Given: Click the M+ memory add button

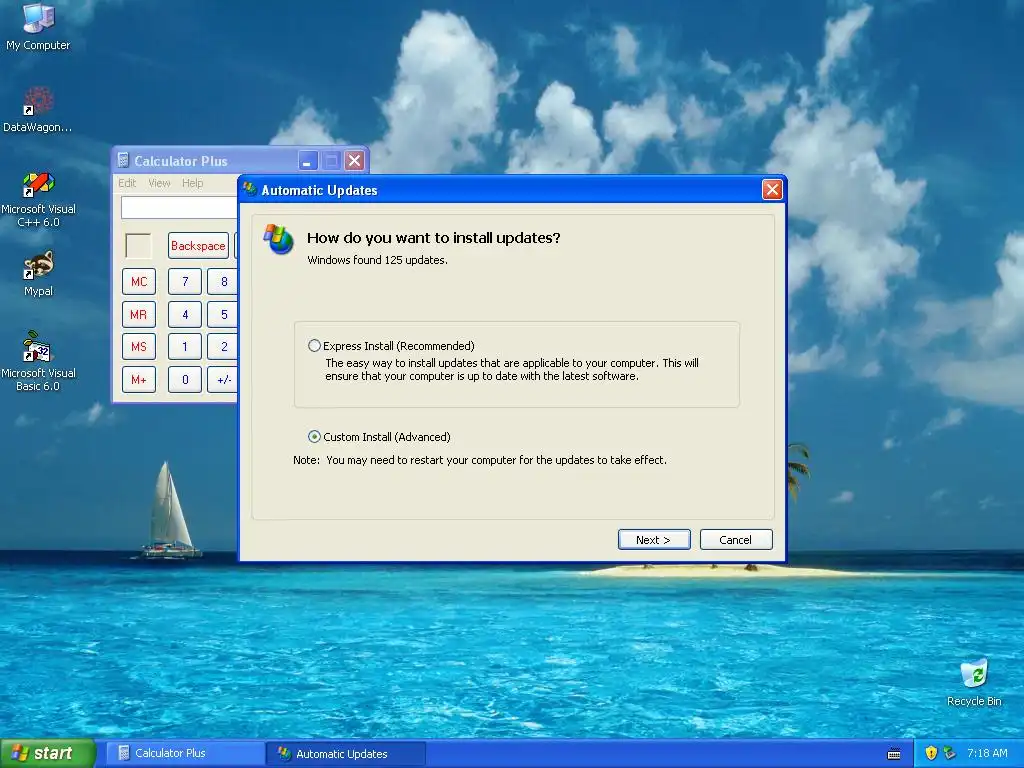Looking at the screenshot, I should (x=138, y=379).
